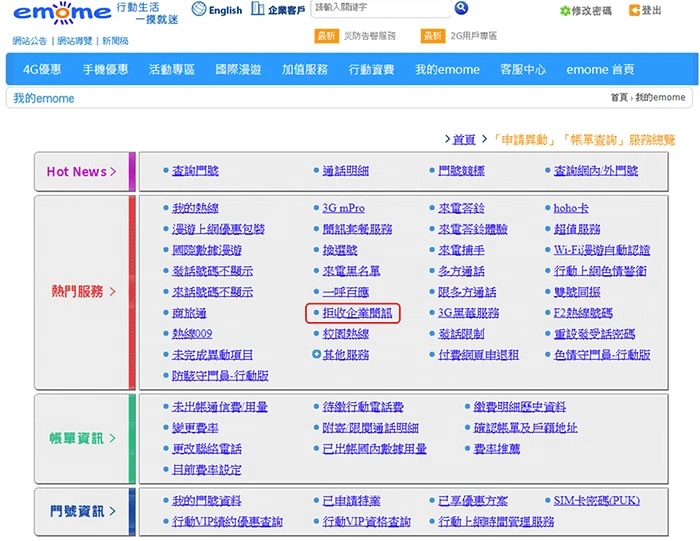Click the 最新 badge beside 2G用戶專區
The image size is (700, 541).
click(433, 36)
